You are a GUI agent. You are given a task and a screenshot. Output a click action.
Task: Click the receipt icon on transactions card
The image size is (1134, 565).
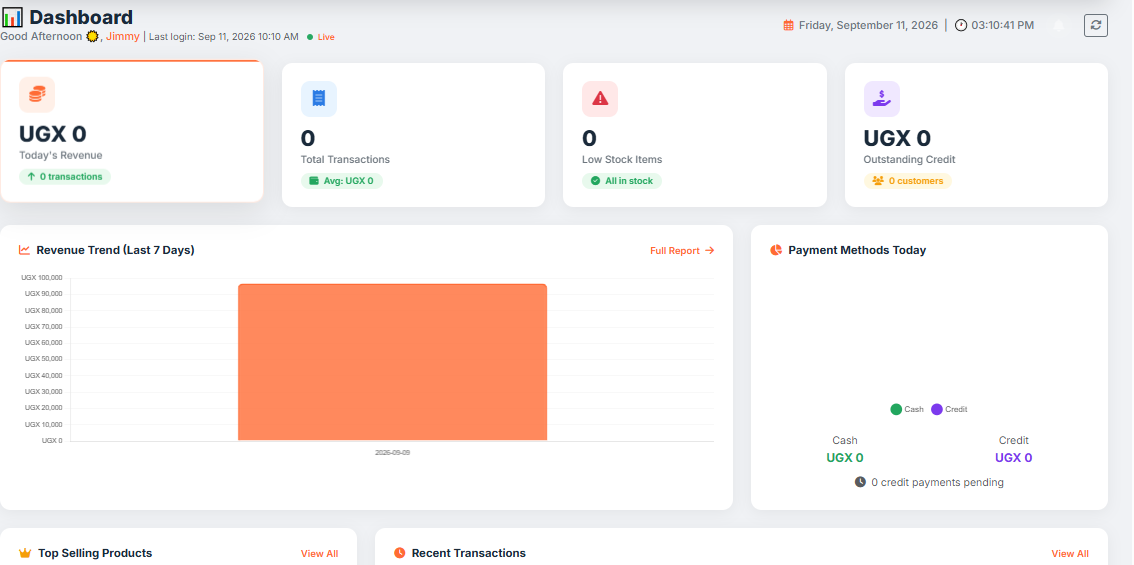pos(319,98)
